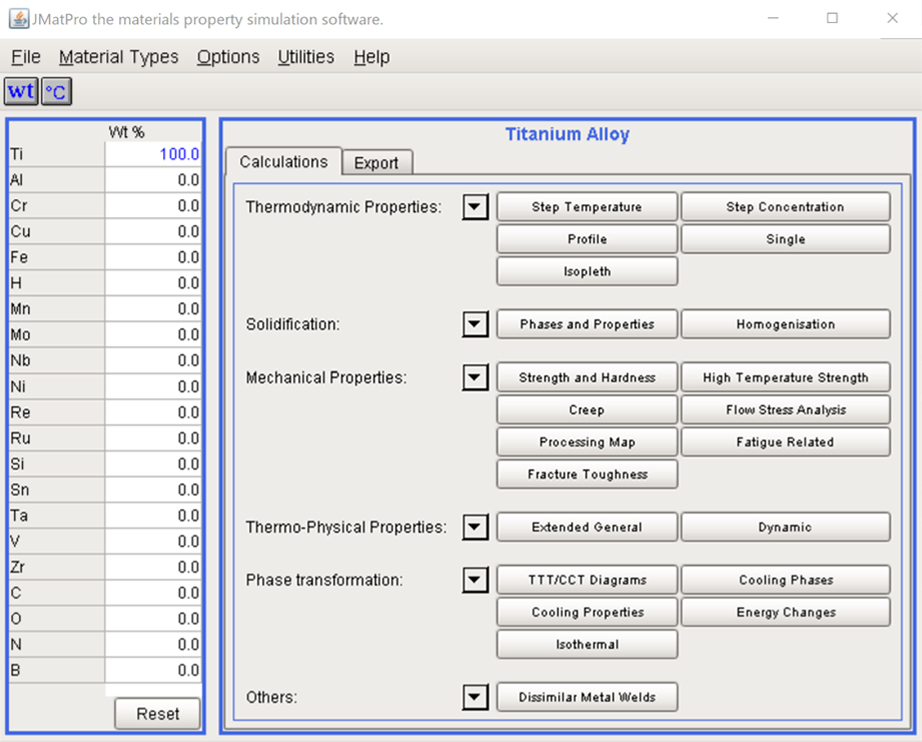Click the C weight percent field
Viewport: 922px width, 742px height.
pos(153,593)
